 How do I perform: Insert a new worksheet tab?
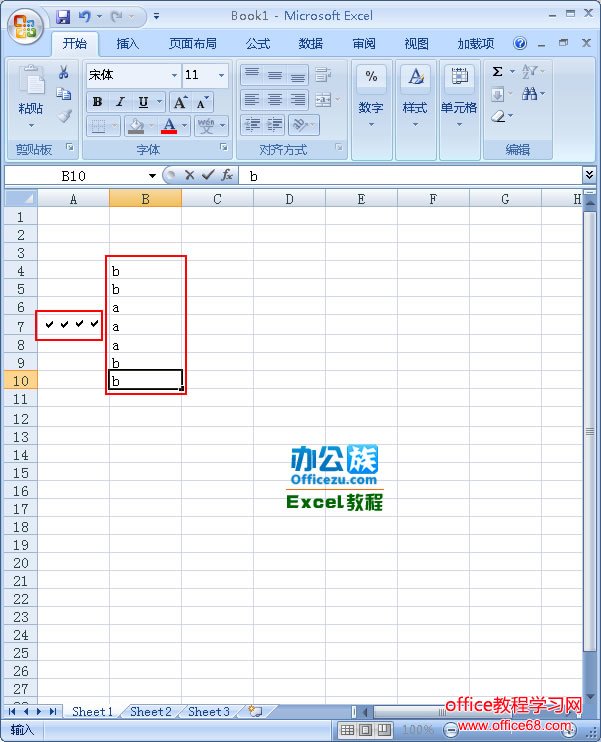[256, 711]
